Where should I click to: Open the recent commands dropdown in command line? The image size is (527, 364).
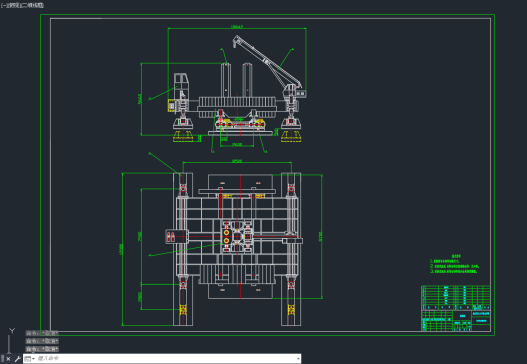(30, 359)
